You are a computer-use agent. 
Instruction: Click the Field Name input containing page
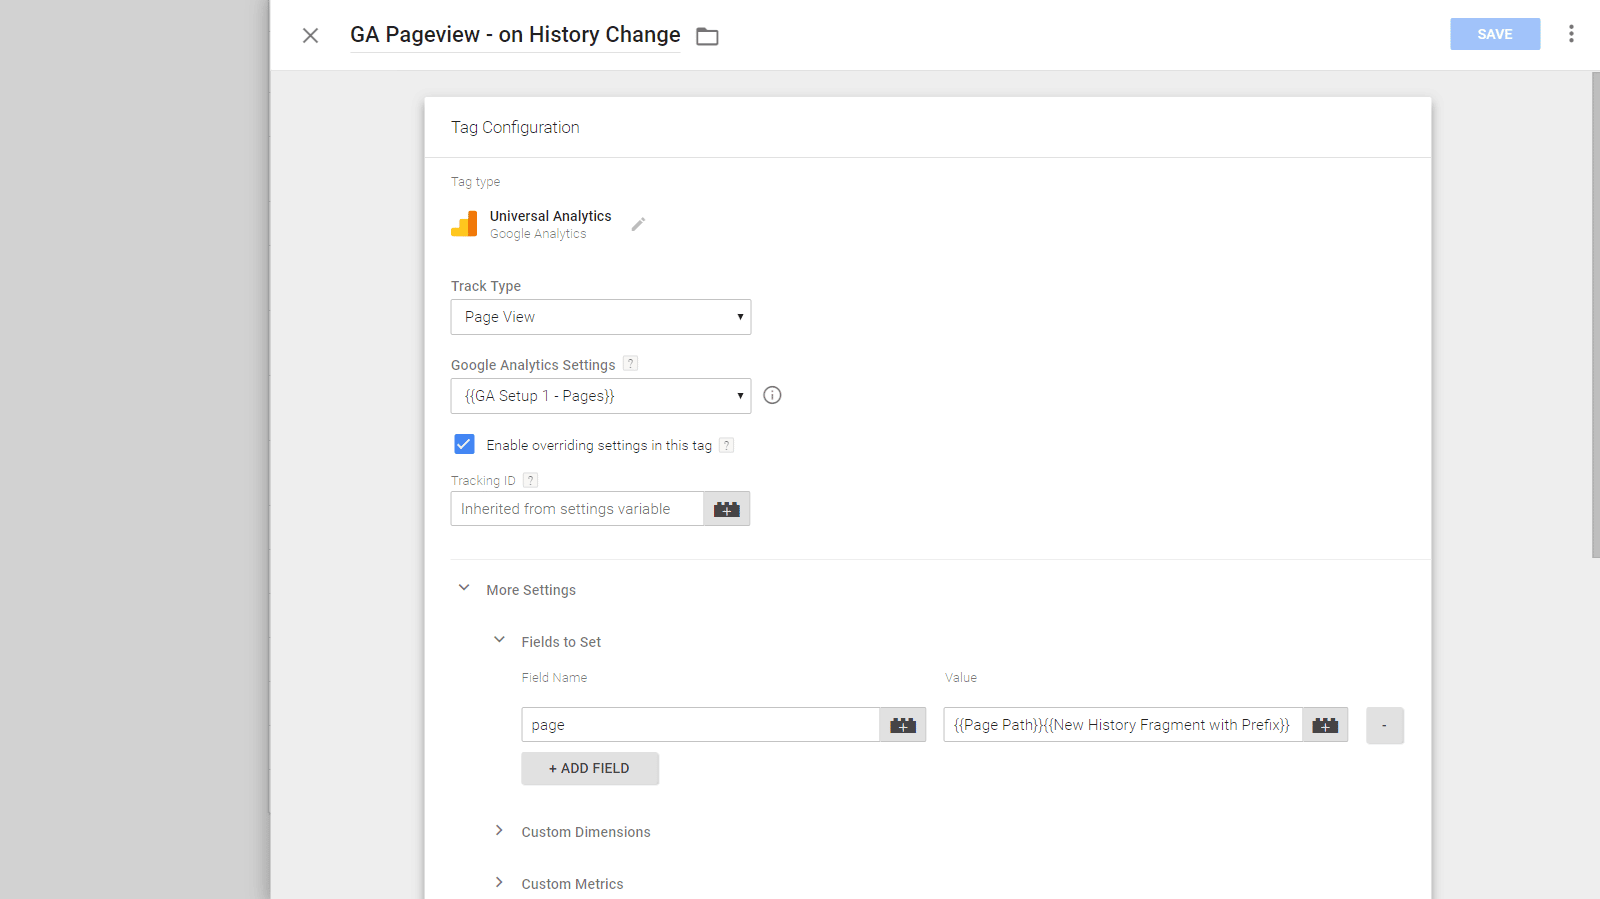[701, 725]
